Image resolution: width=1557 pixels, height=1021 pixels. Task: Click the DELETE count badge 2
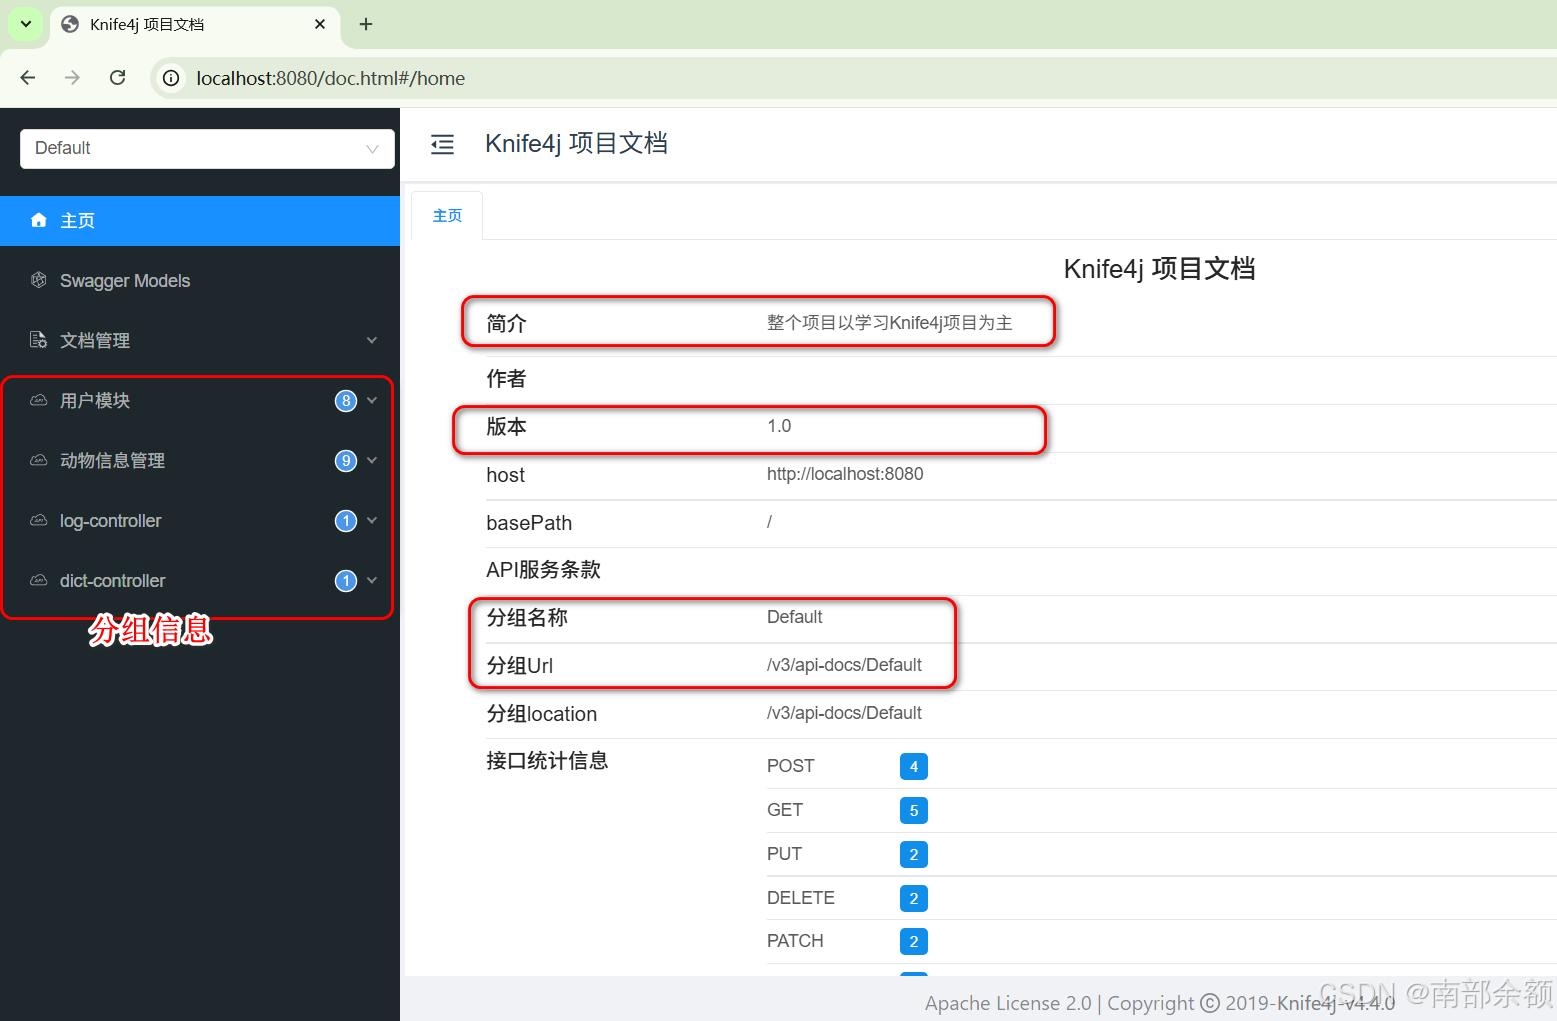pyautogui.click(x=914, y=899)
